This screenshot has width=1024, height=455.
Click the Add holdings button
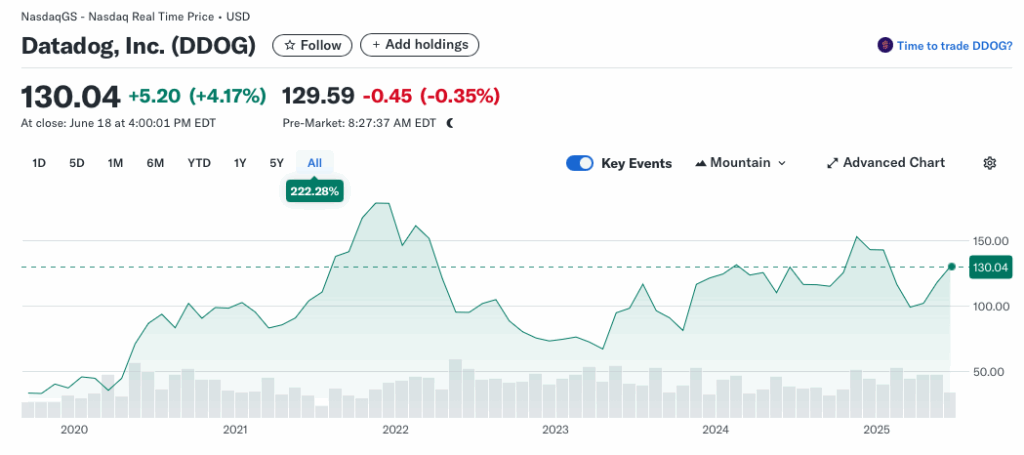tap(420, 45)
